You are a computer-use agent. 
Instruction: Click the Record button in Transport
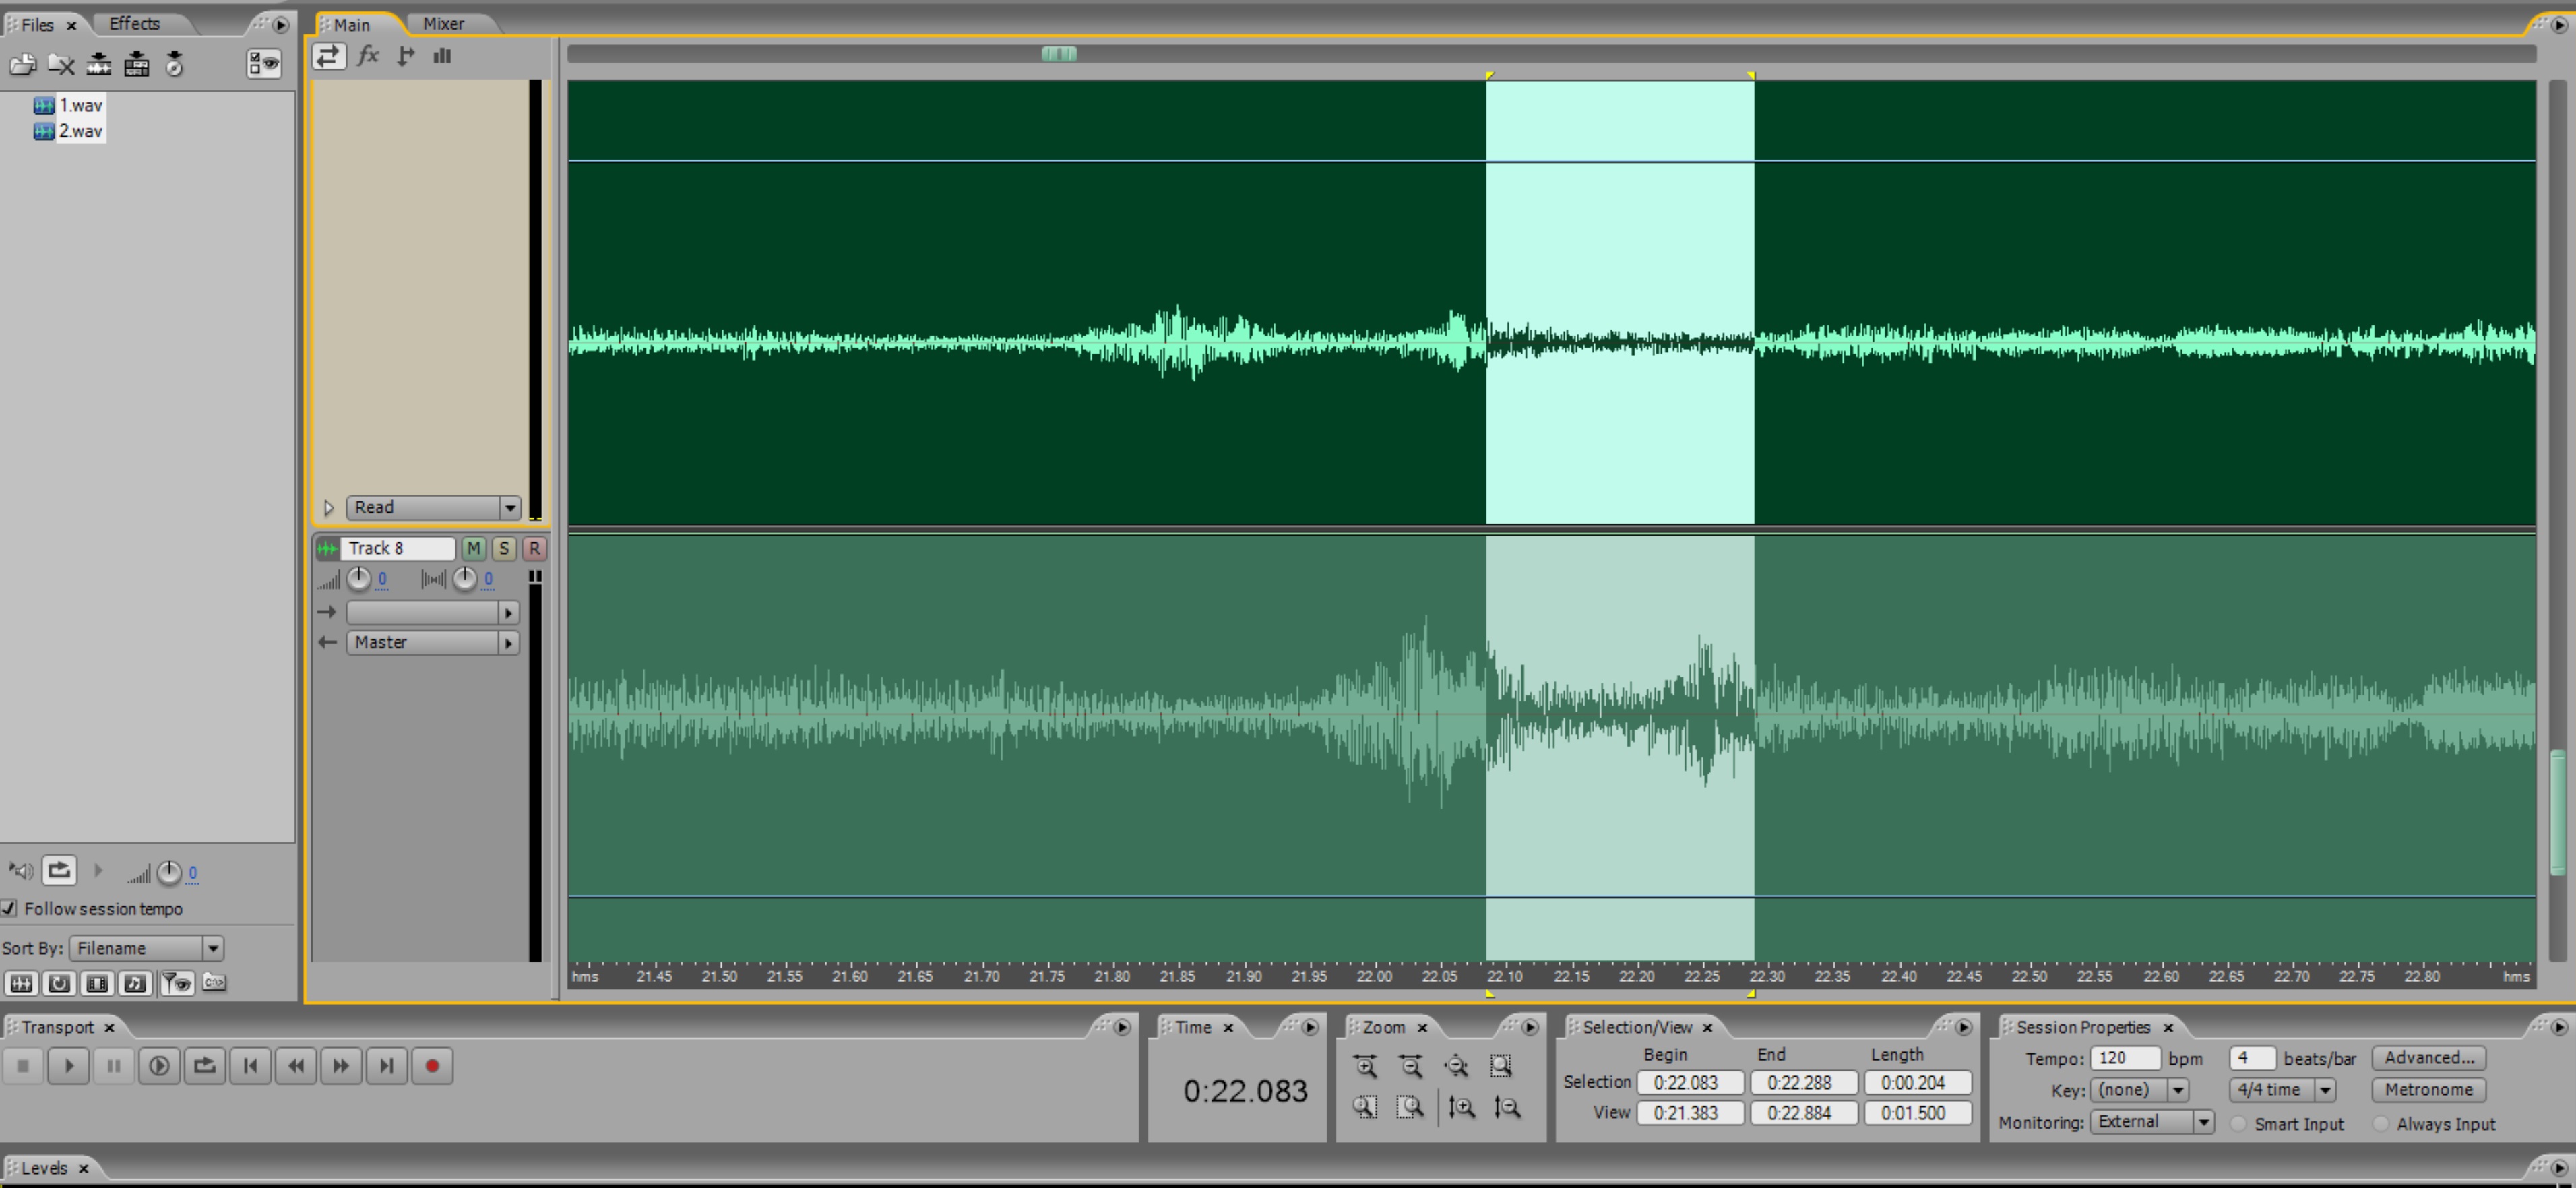point(432,1066)
